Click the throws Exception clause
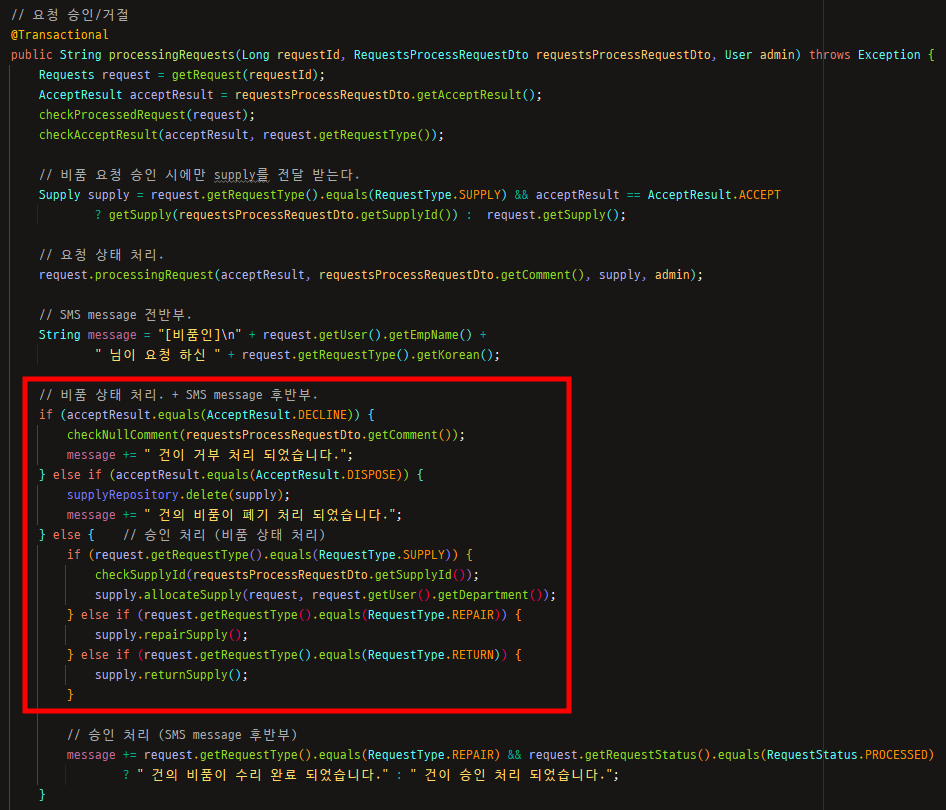946x810 pixels. [x=865, y=55]
